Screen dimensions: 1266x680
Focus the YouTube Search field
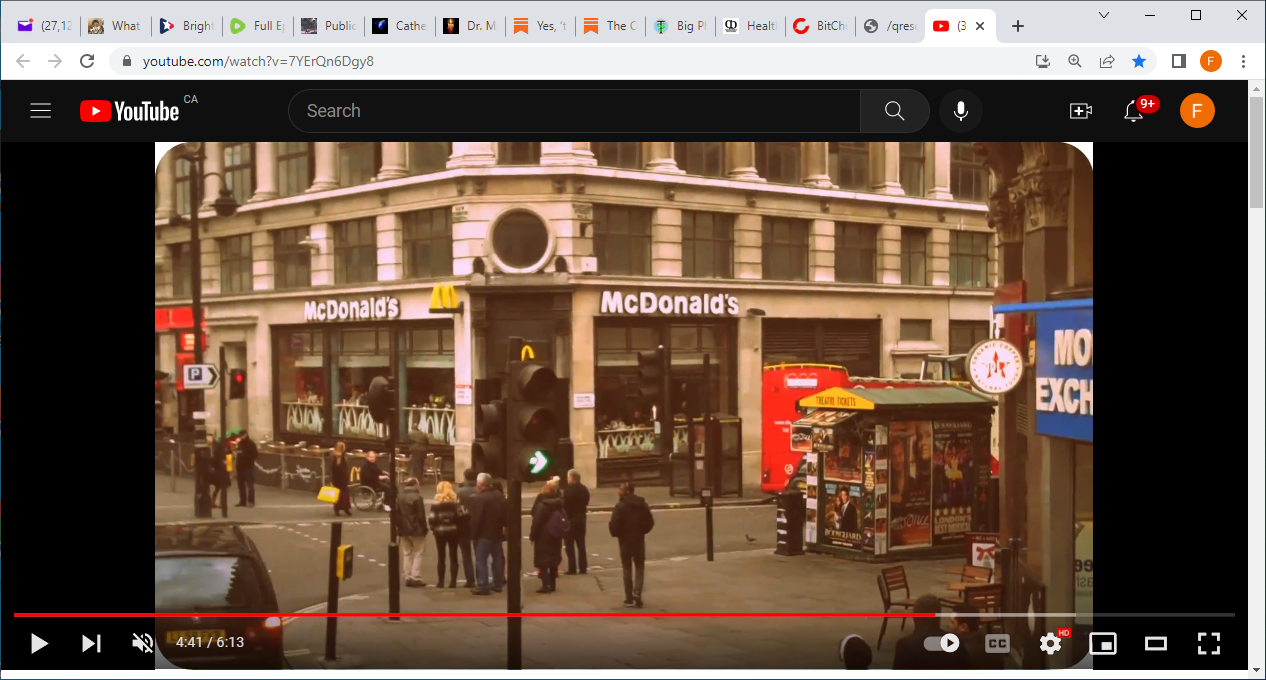(x=574, y=111)
